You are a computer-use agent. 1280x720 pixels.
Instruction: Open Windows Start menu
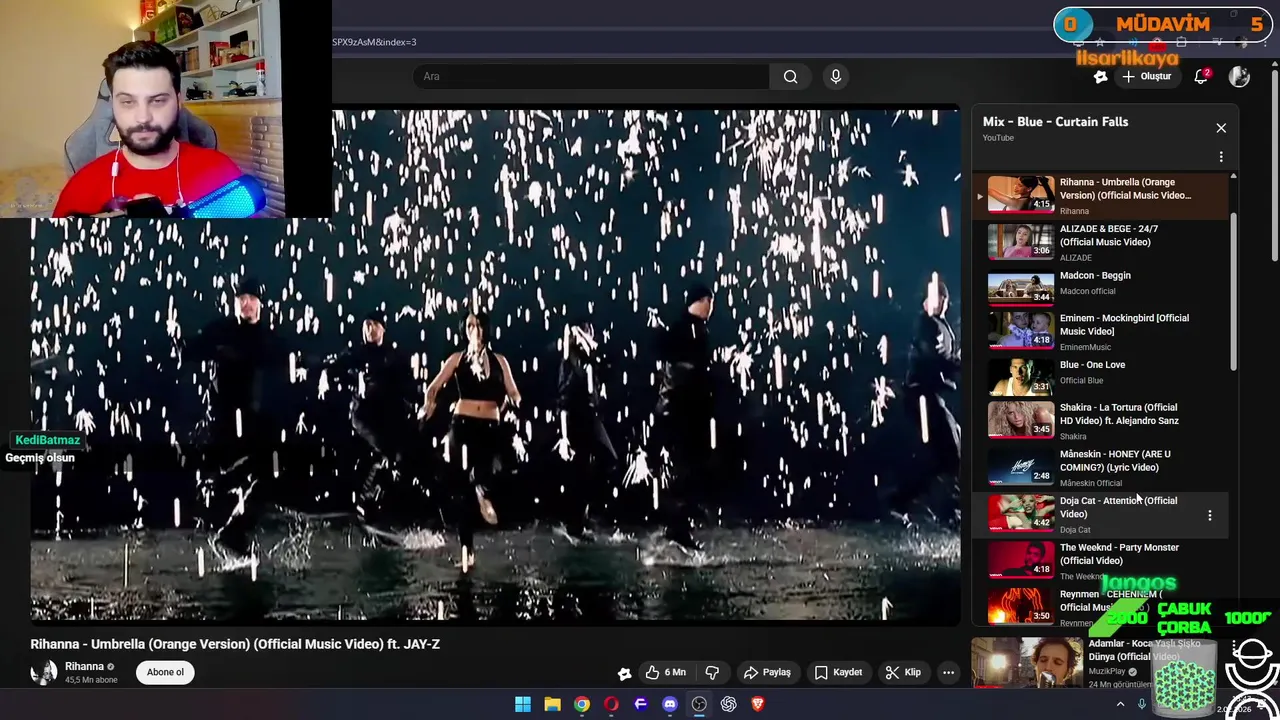pos(523,704)
